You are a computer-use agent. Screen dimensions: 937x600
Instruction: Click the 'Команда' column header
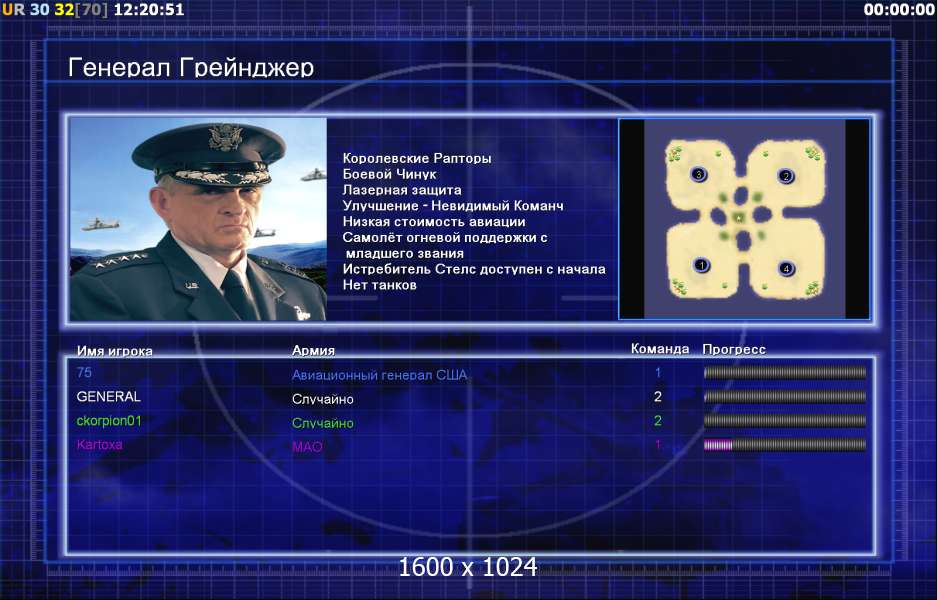pos(660,348)
